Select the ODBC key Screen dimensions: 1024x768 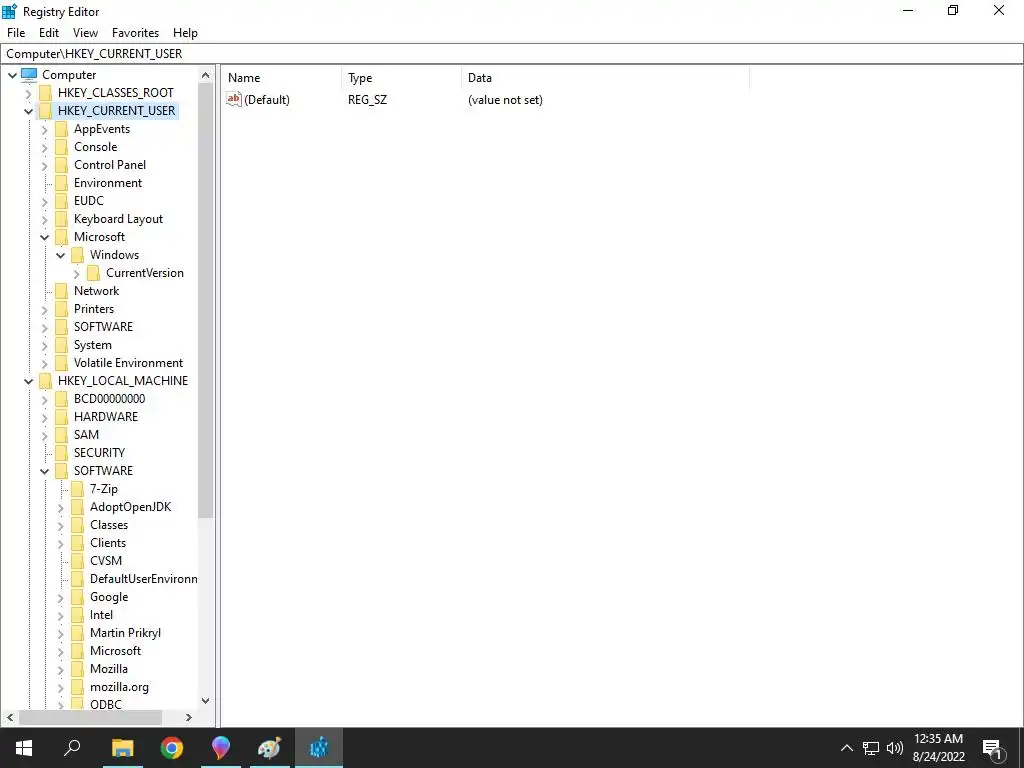click(x=106, y=705)
